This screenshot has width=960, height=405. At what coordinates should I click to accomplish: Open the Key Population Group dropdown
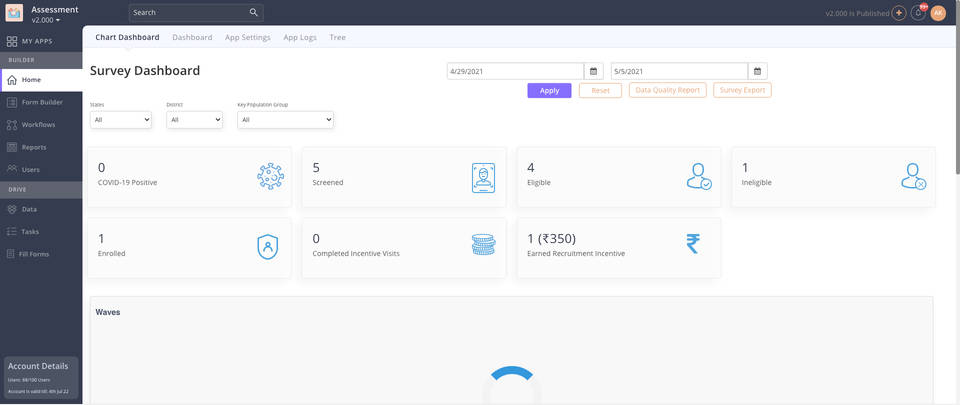click(285, 120)
